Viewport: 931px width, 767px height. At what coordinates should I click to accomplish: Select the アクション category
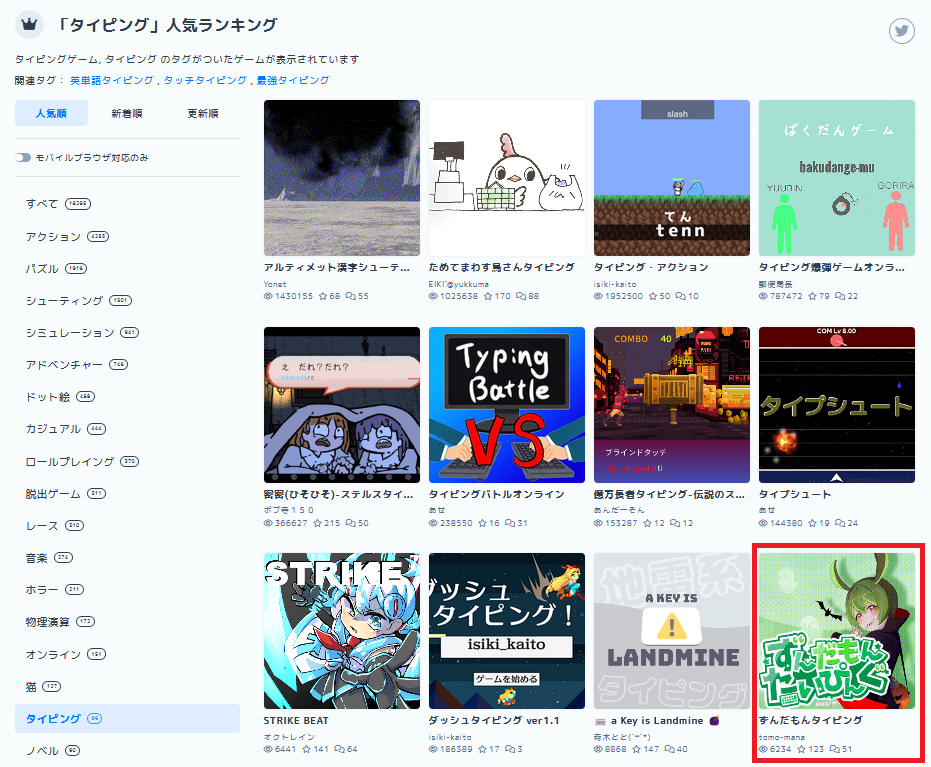[x=127, y=236]
